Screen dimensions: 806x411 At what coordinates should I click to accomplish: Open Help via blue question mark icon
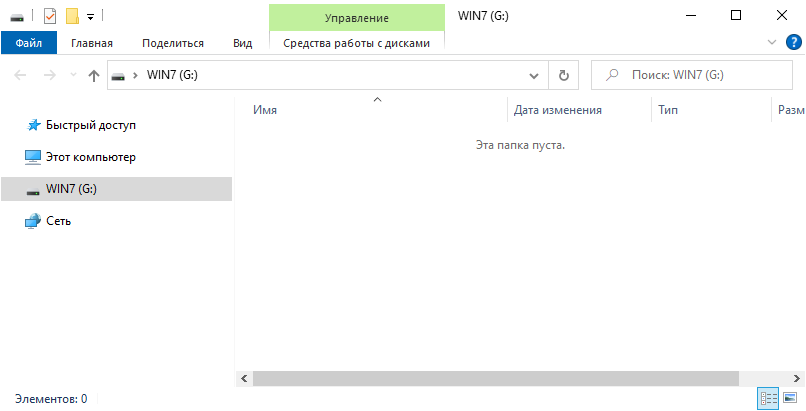794,42
